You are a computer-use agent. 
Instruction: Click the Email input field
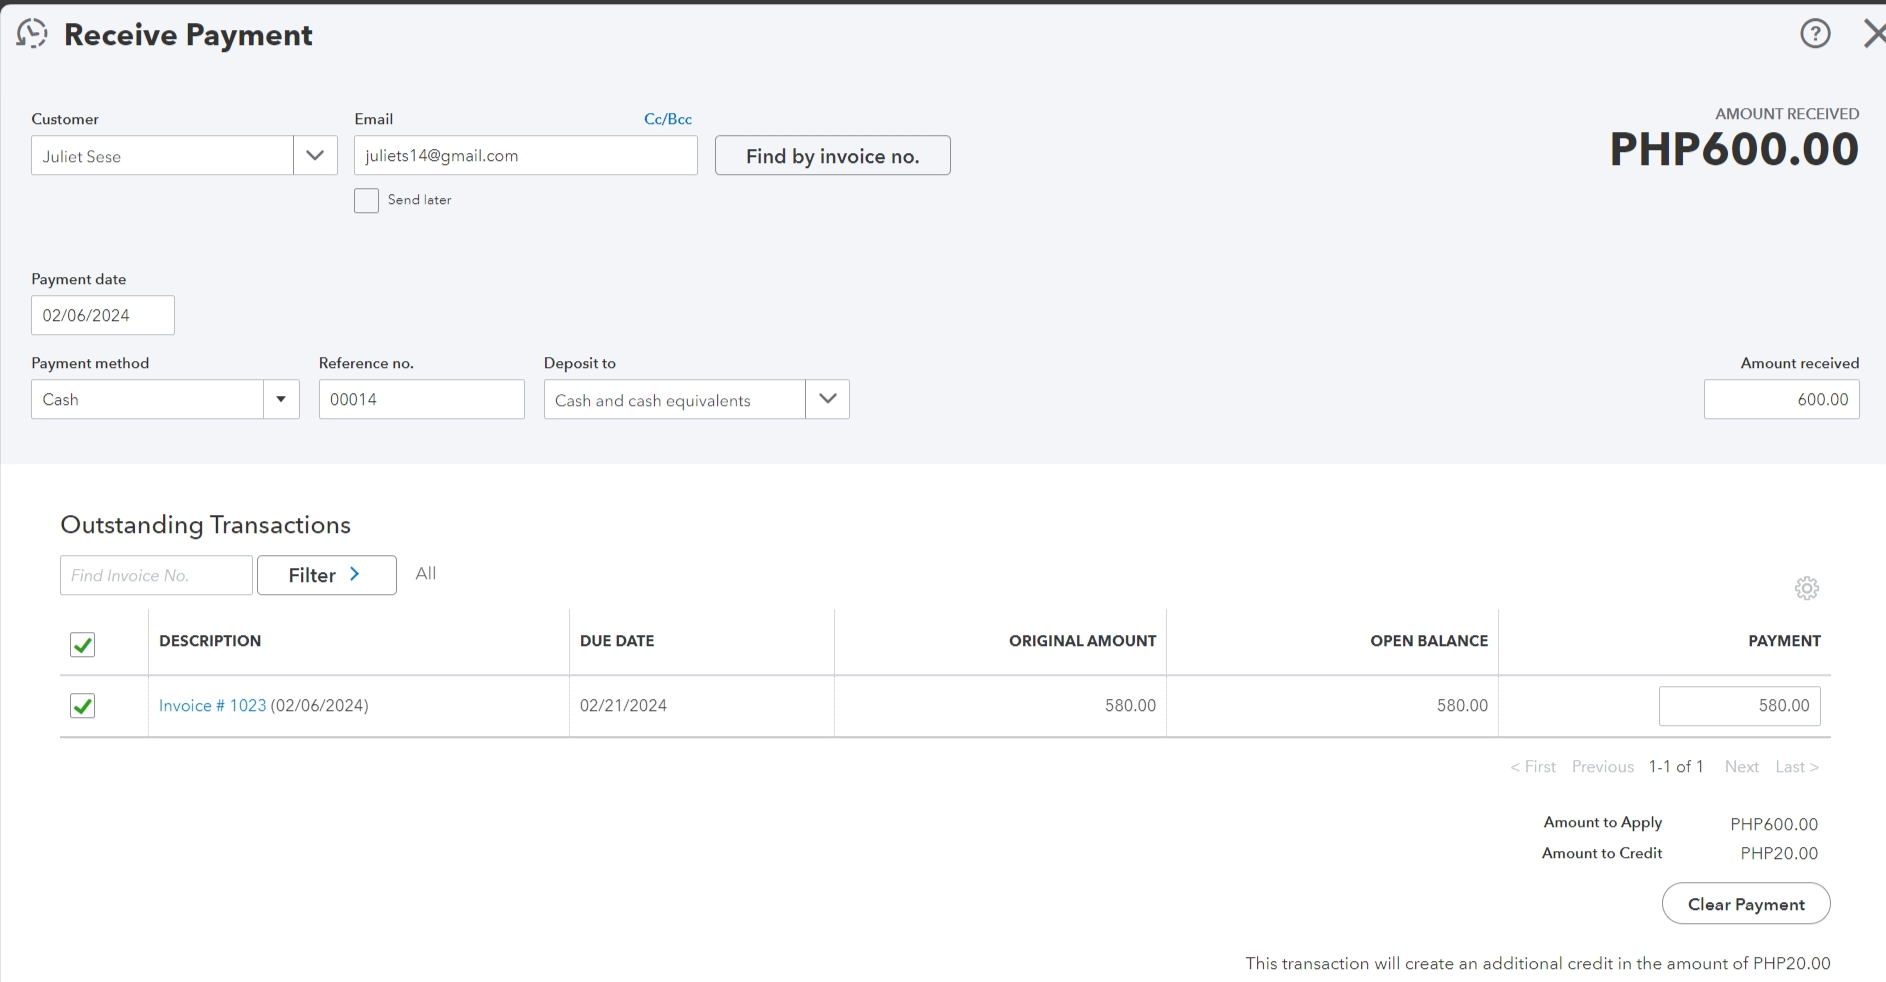(526, 155)
